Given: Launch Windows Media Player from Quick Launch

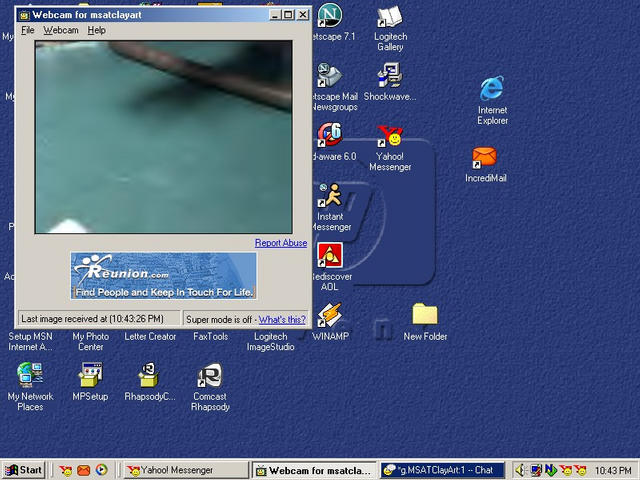Looking at the screenshot, I should [101, 470].
